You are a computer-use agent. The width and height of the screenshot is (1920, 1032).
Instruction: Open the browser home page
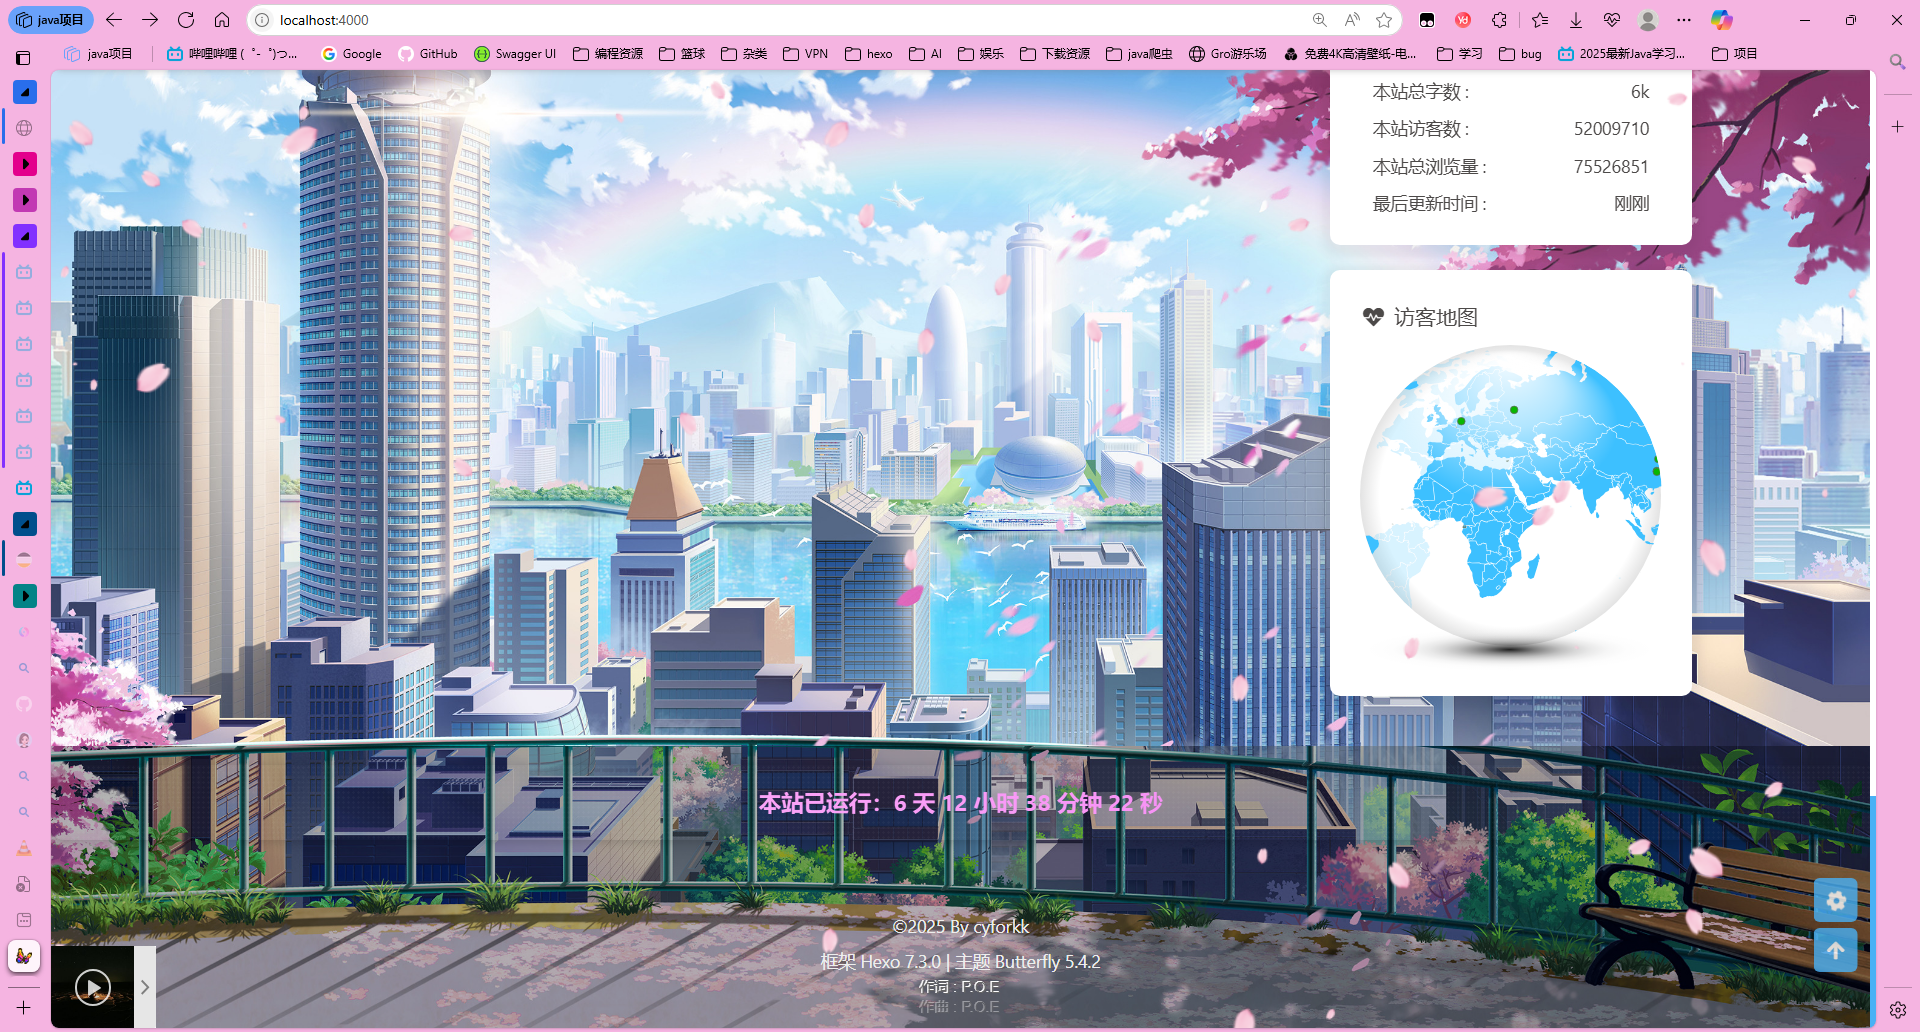coord(222,20)
